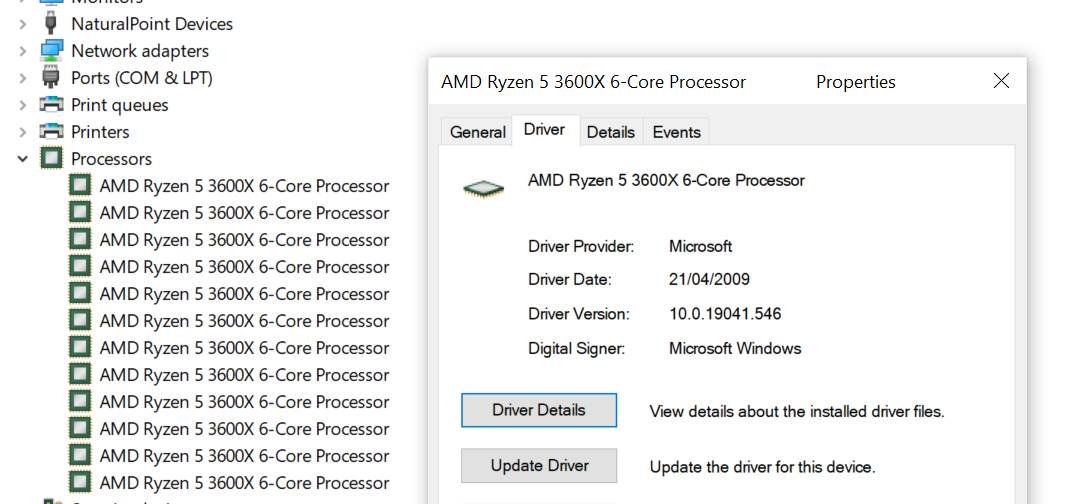Open the Details tab
The image size is (1077, 504).
point(611,132)
